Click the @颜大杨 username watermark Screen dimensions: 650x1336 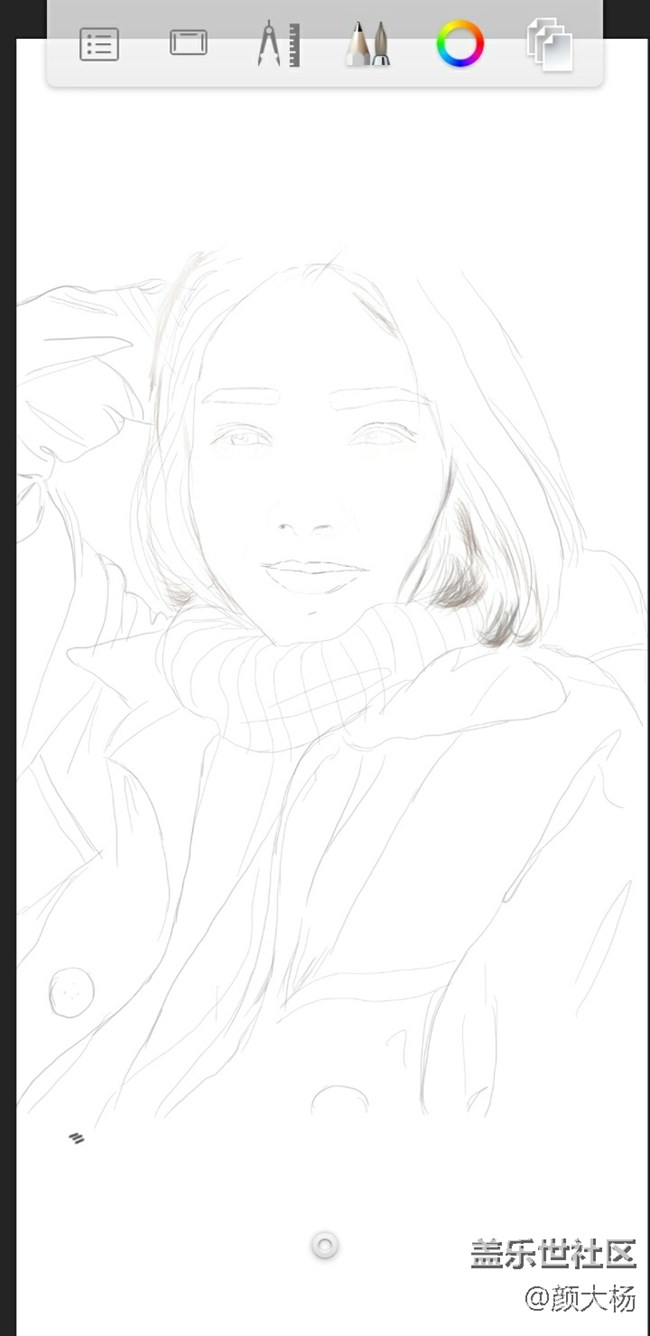pos(580,1298)
